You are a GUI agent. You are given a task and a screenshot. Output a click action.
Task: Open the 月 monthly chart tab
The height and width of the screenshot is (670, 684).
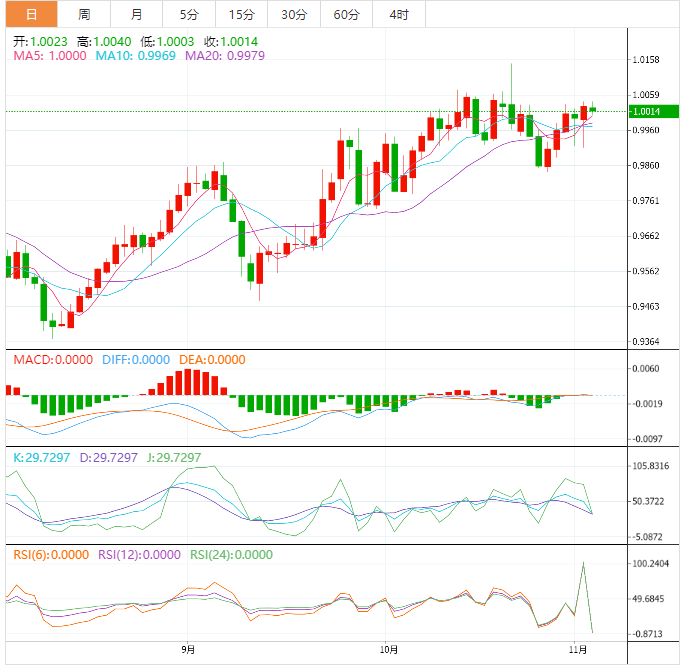(136, 14)
